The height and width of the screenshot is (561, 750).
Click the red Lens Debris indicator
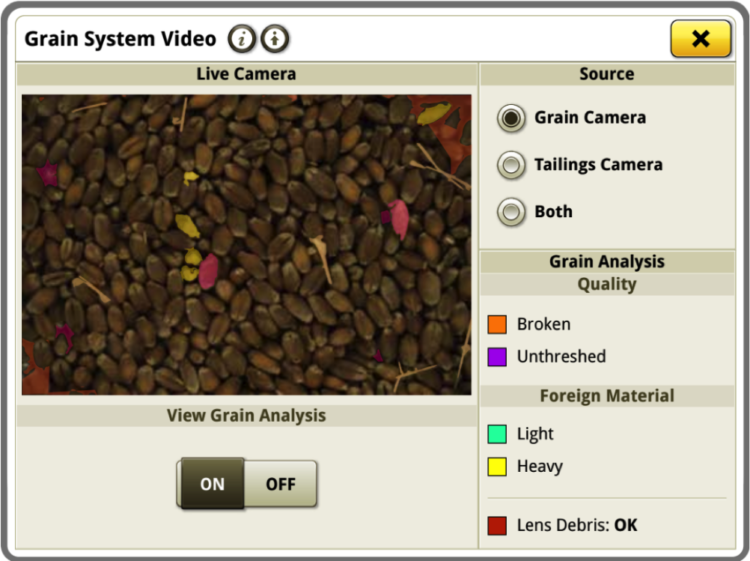(x=497, y=525)
